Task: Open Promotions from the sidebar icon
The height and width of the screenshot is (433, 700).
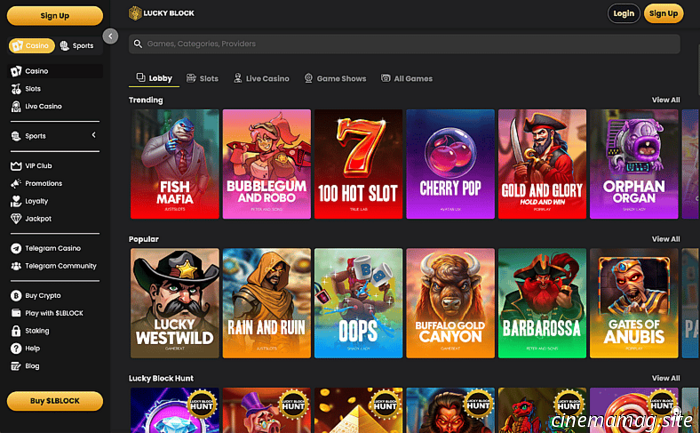Action: pyautogui.click(x=16, y=183)
